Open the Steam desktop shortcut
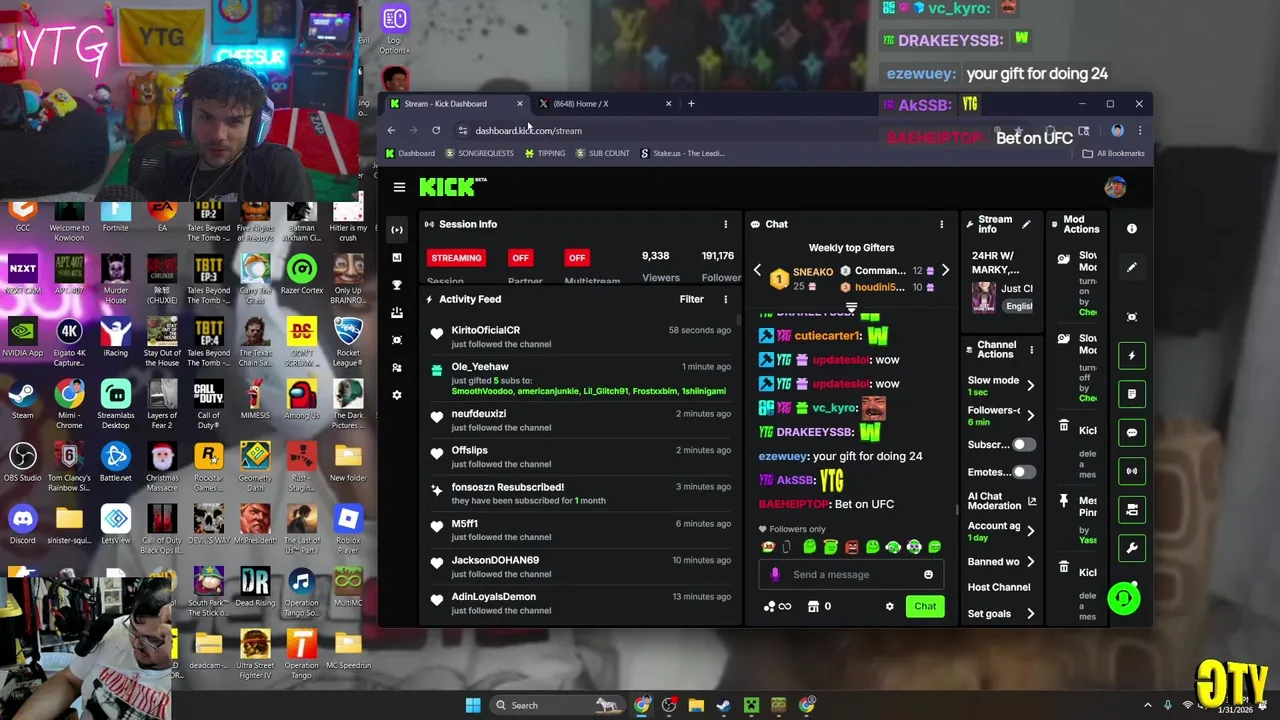 [22, 401]
